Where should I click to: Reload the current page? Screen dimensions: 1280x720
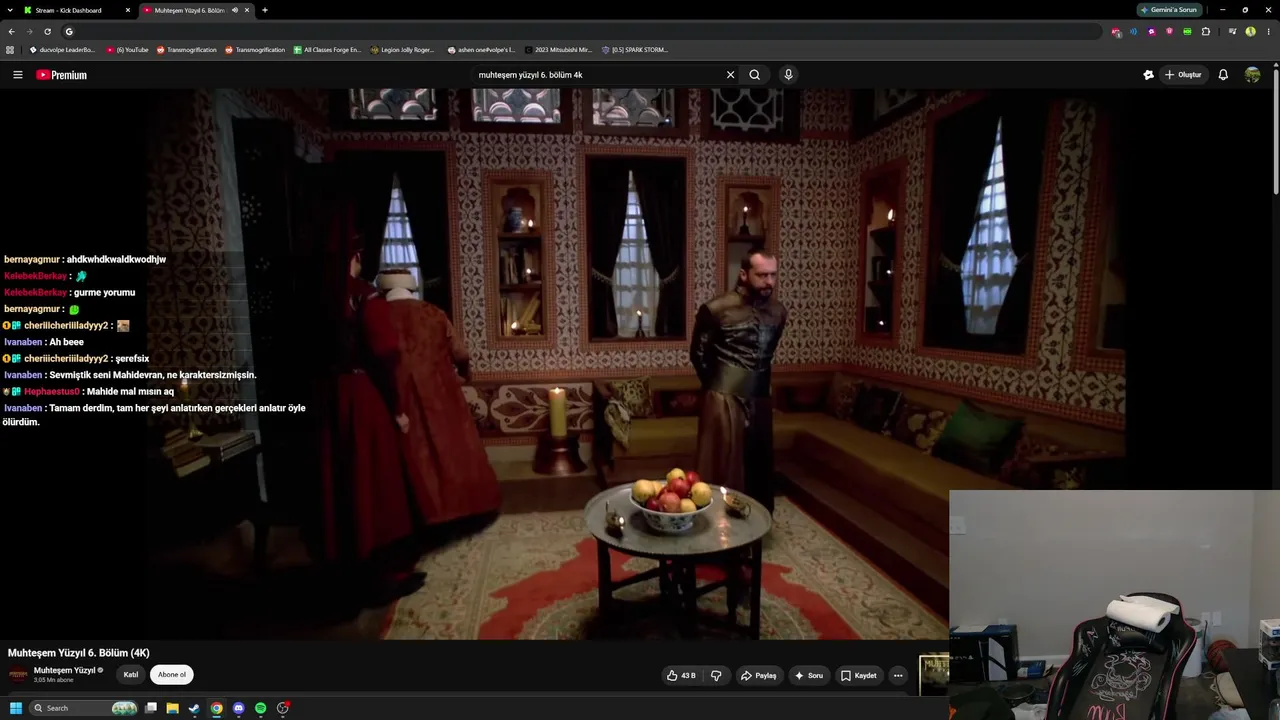click(x=47, y=31)
